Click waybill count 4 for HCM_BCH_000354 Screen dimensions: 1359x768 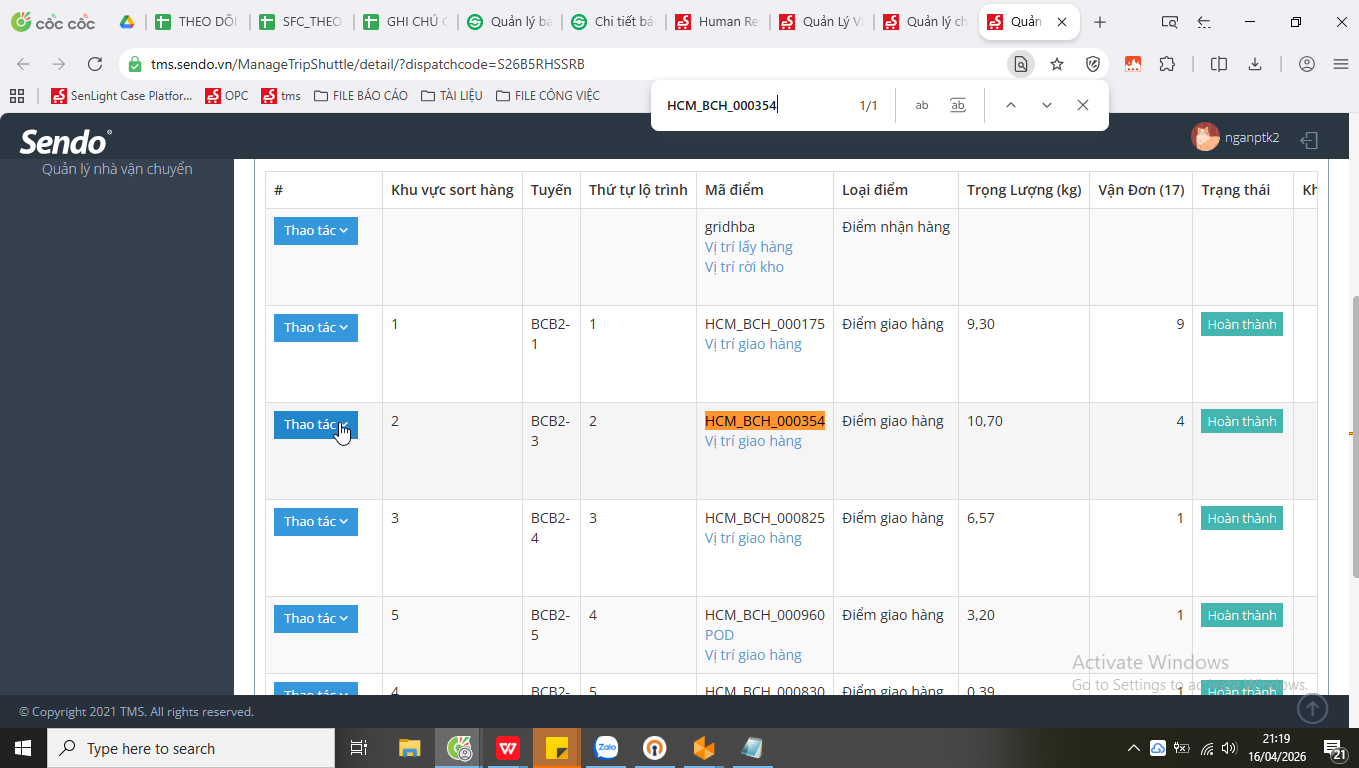1180,421
